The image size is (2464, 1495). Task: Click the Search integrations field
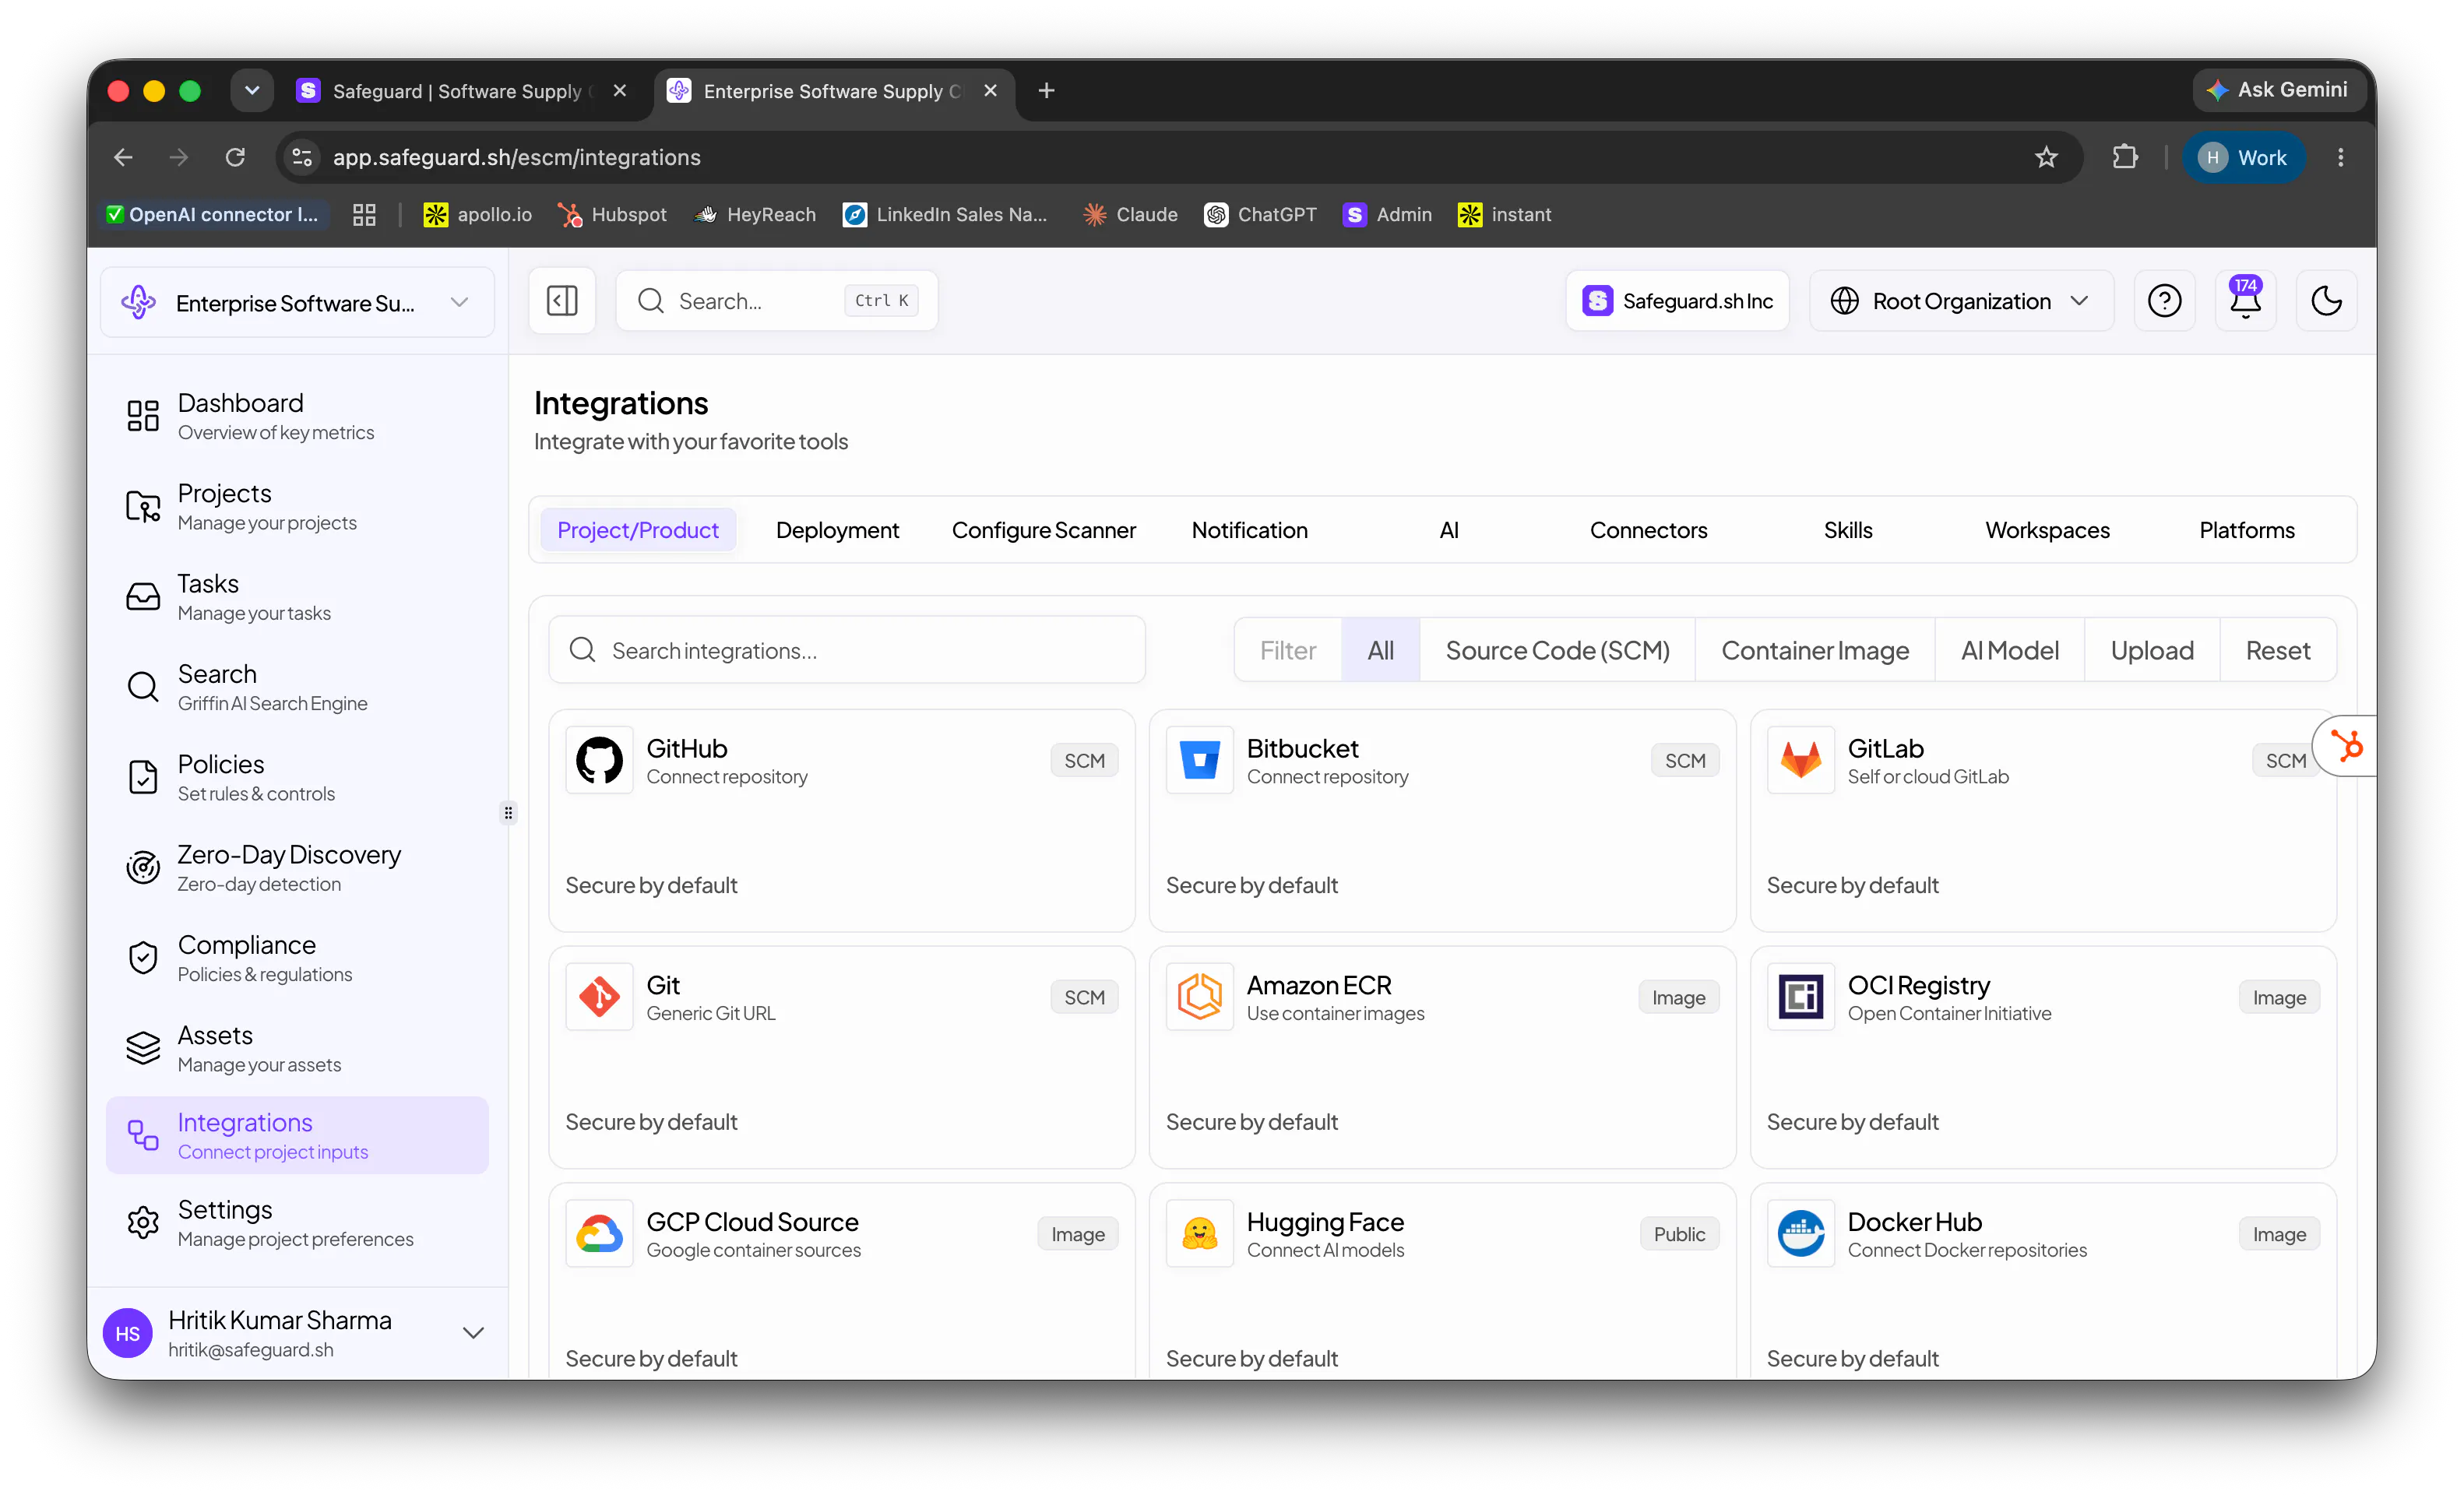pos(846,650)
